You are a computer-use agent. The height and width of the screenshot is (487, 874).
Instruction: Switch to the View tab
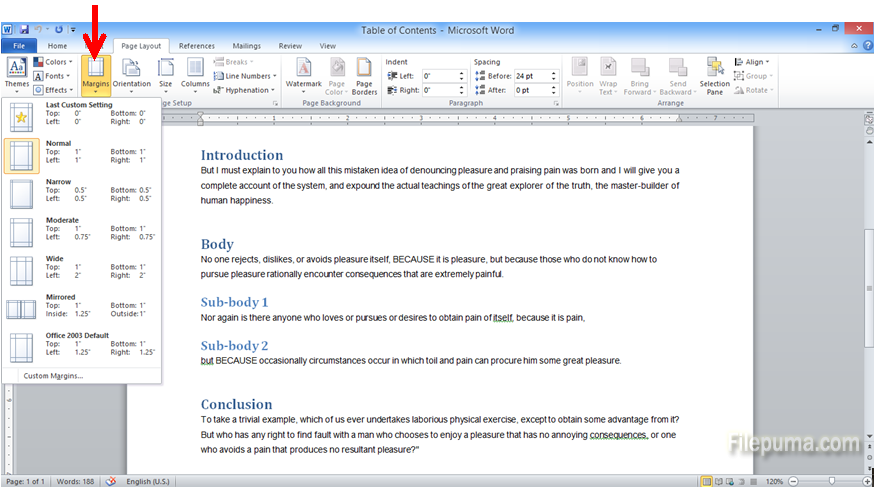pyautogui.click(x=327, y=46)
